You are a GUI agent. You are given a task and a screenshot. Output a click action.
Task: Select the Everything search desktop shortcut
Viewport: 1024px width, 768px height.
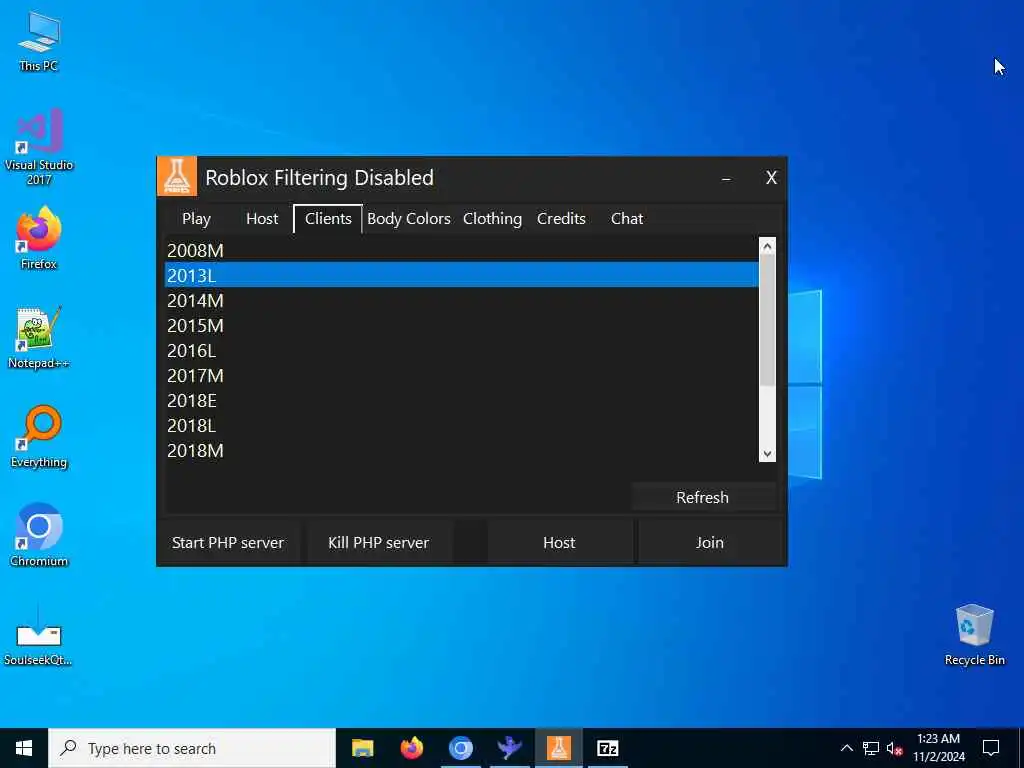[x=39, y=437]
